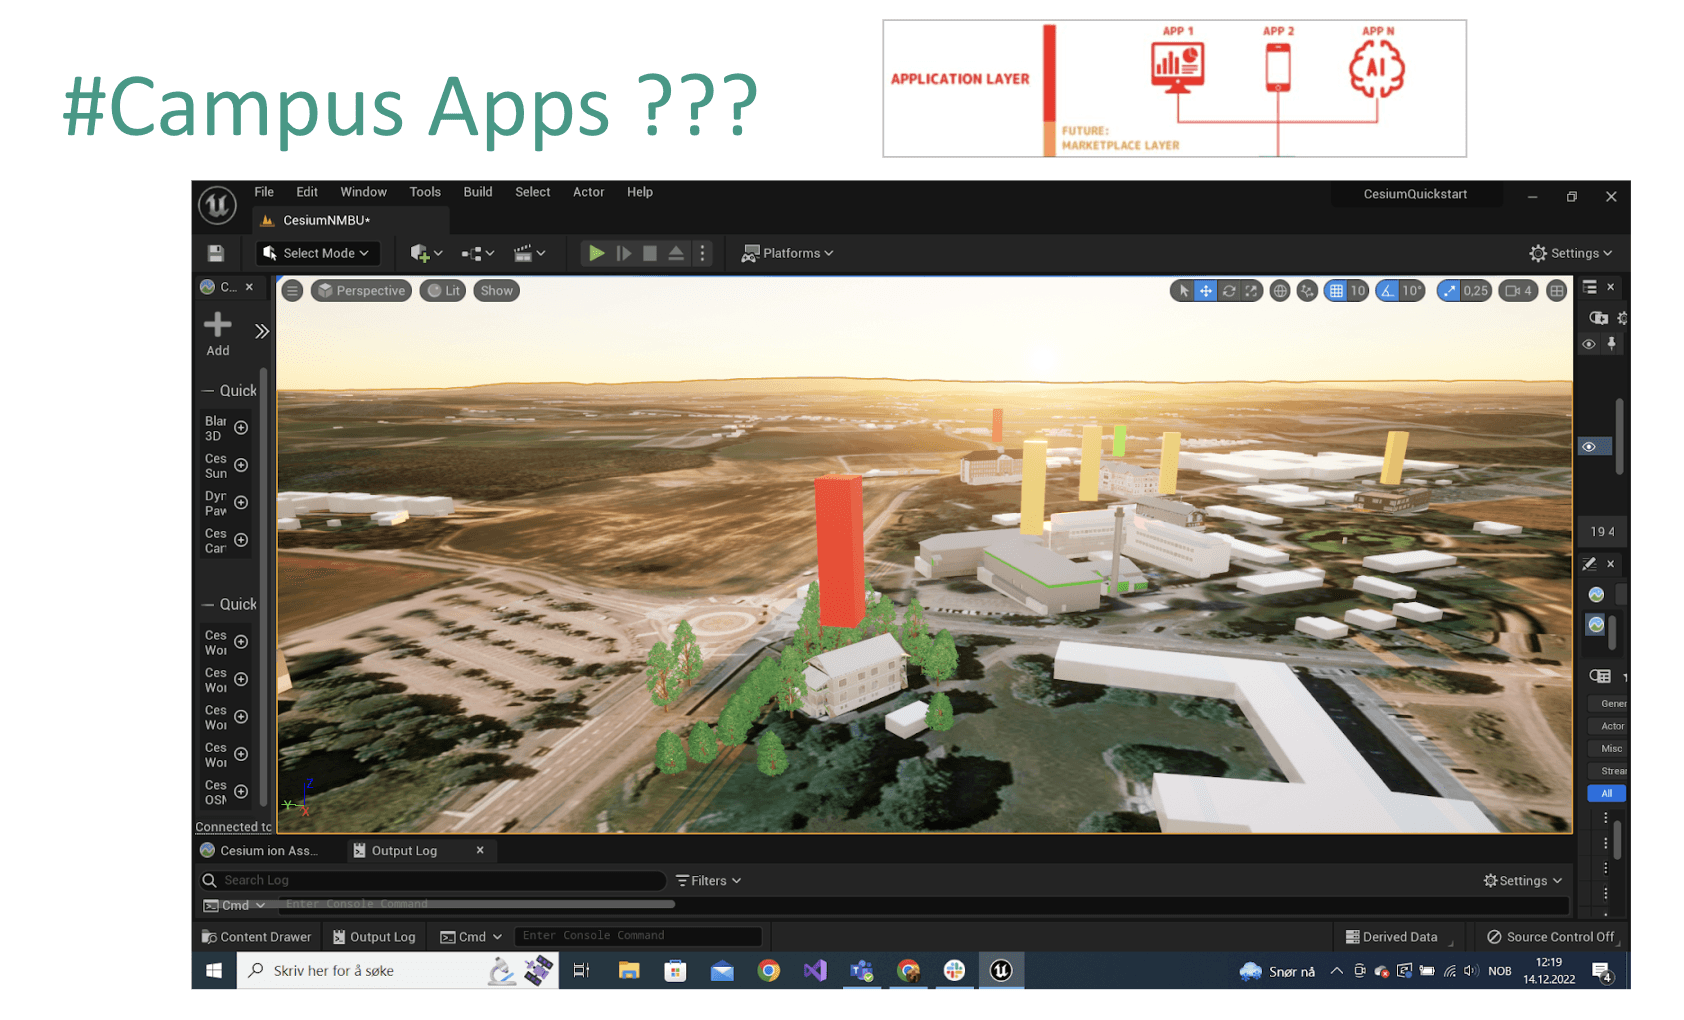Open the Edit menu
The image size is (1684, 1020).
point(307,192)
